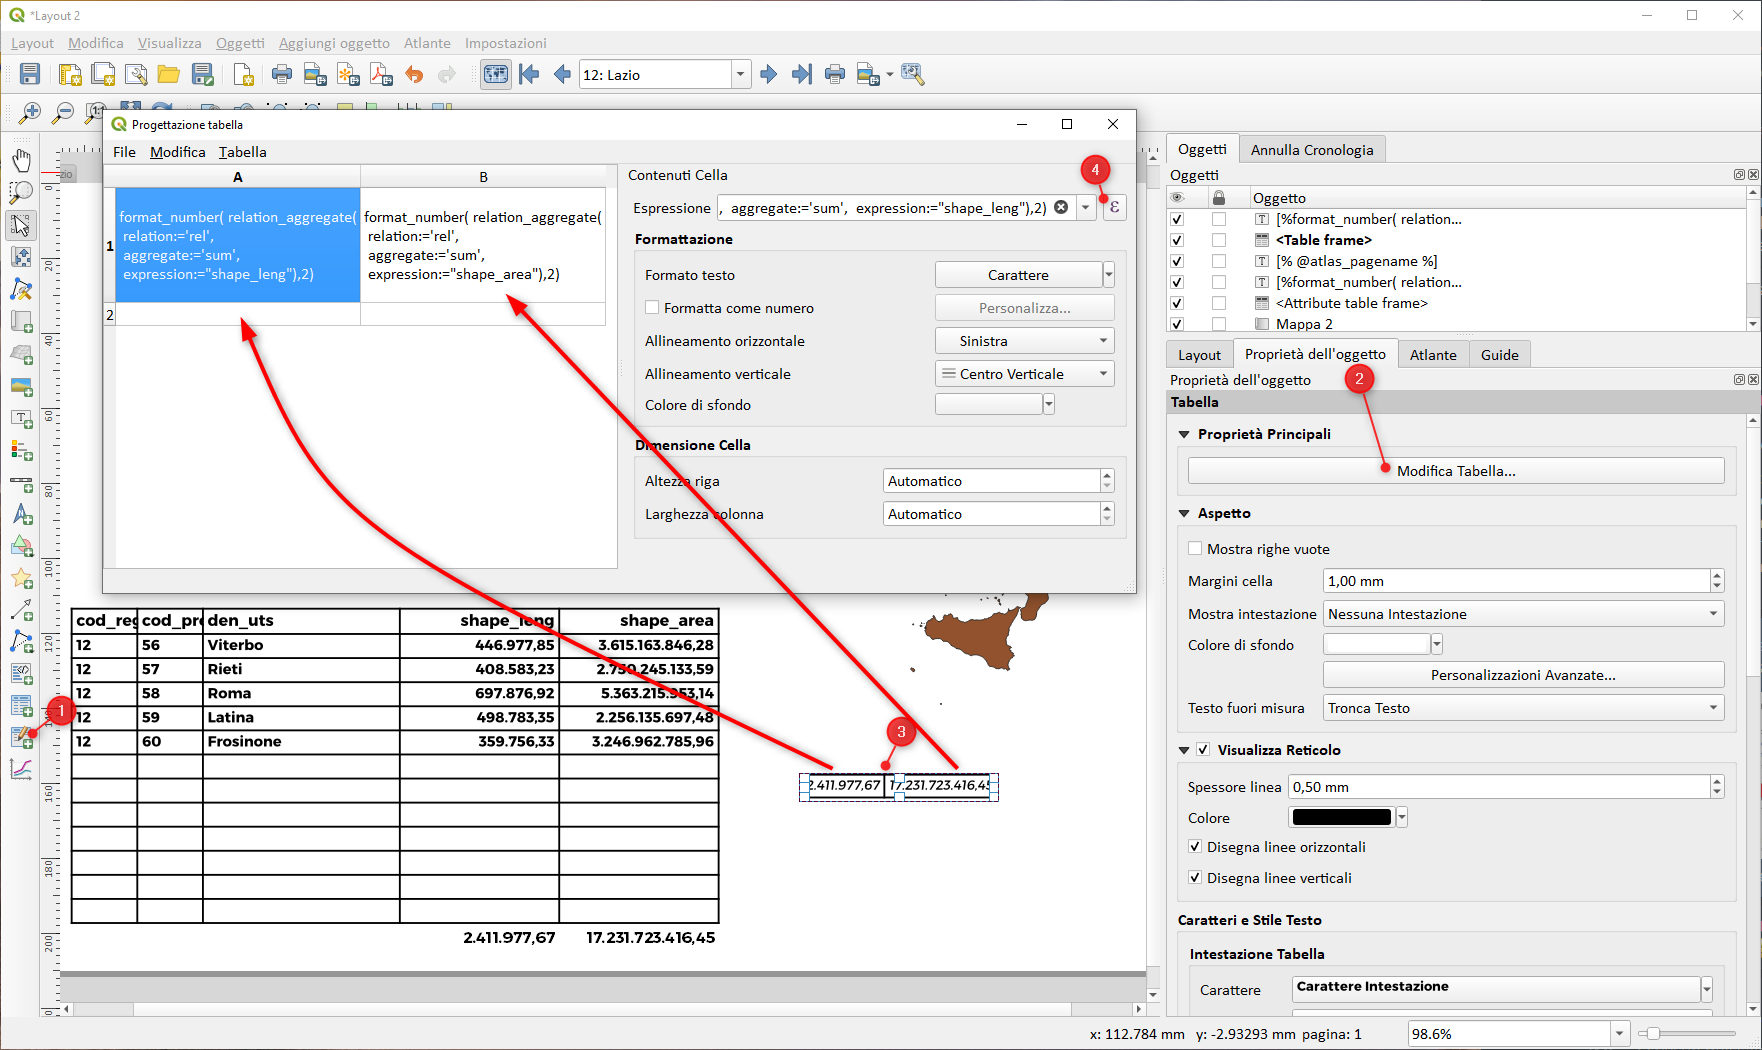
Task: Click the Modifica Tabella button
Action: tap(1455, 471)
